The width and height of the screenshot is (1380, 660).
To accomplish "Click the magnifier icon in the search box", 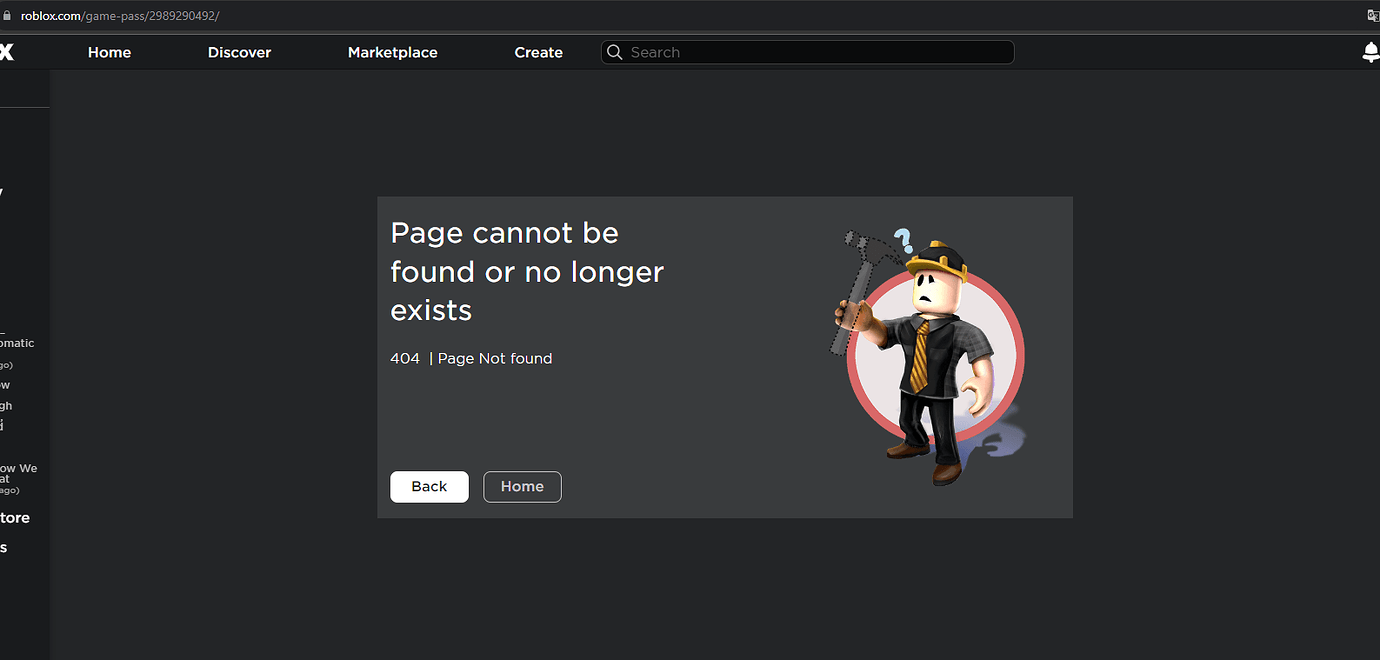I will tap(614, 52).
